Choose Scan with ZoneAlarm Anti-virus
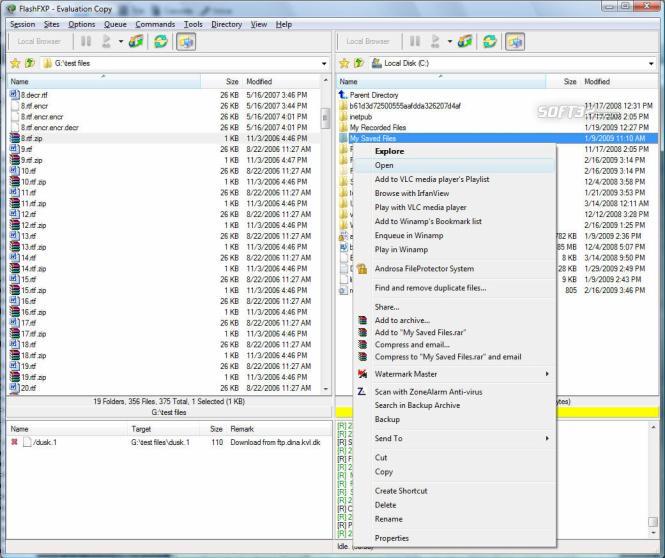 (454, 391)
